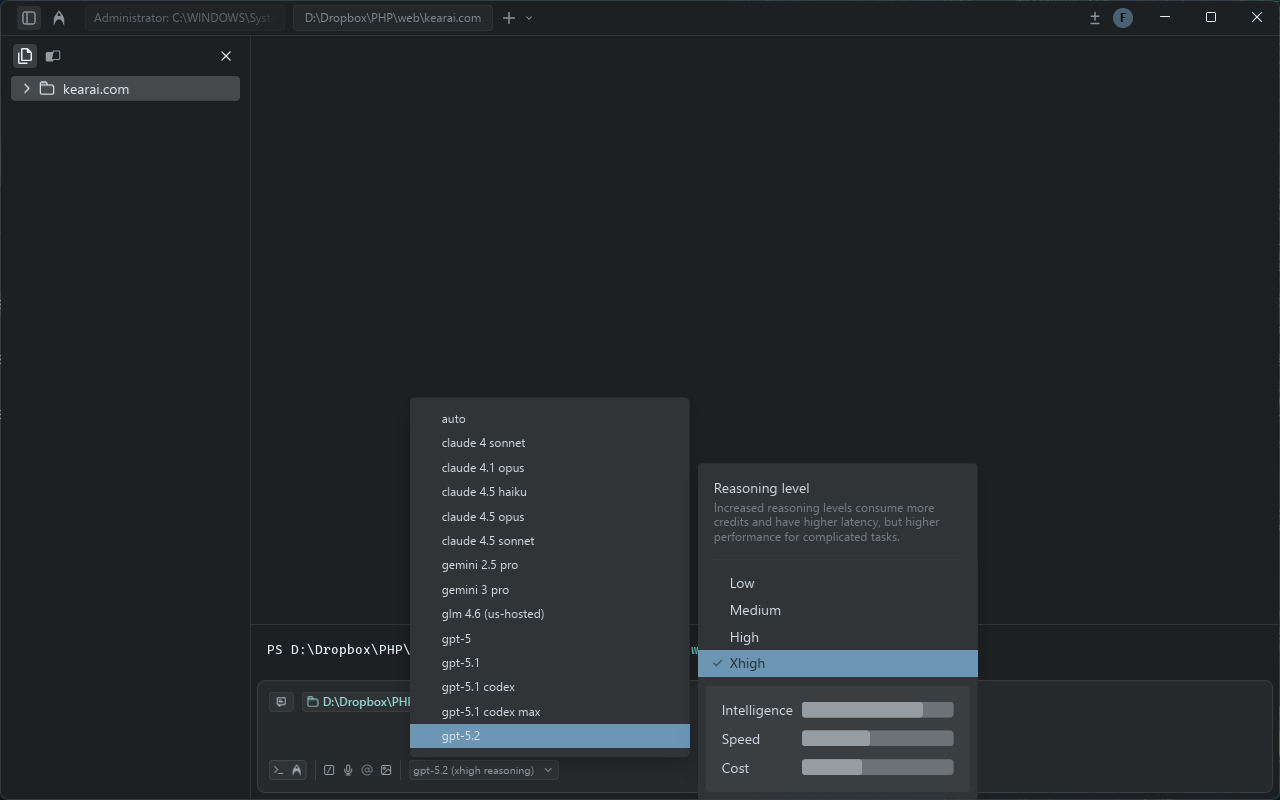Set reasoning level to Low
This screenshot has height=800, width=1280.
(x=838, y=583)
